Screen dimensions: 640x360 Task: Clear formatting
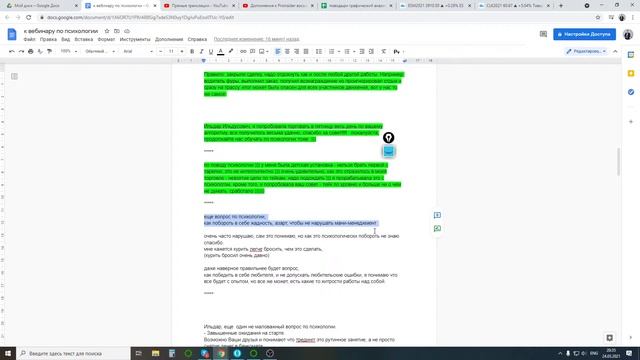click(x=384, y=51)
